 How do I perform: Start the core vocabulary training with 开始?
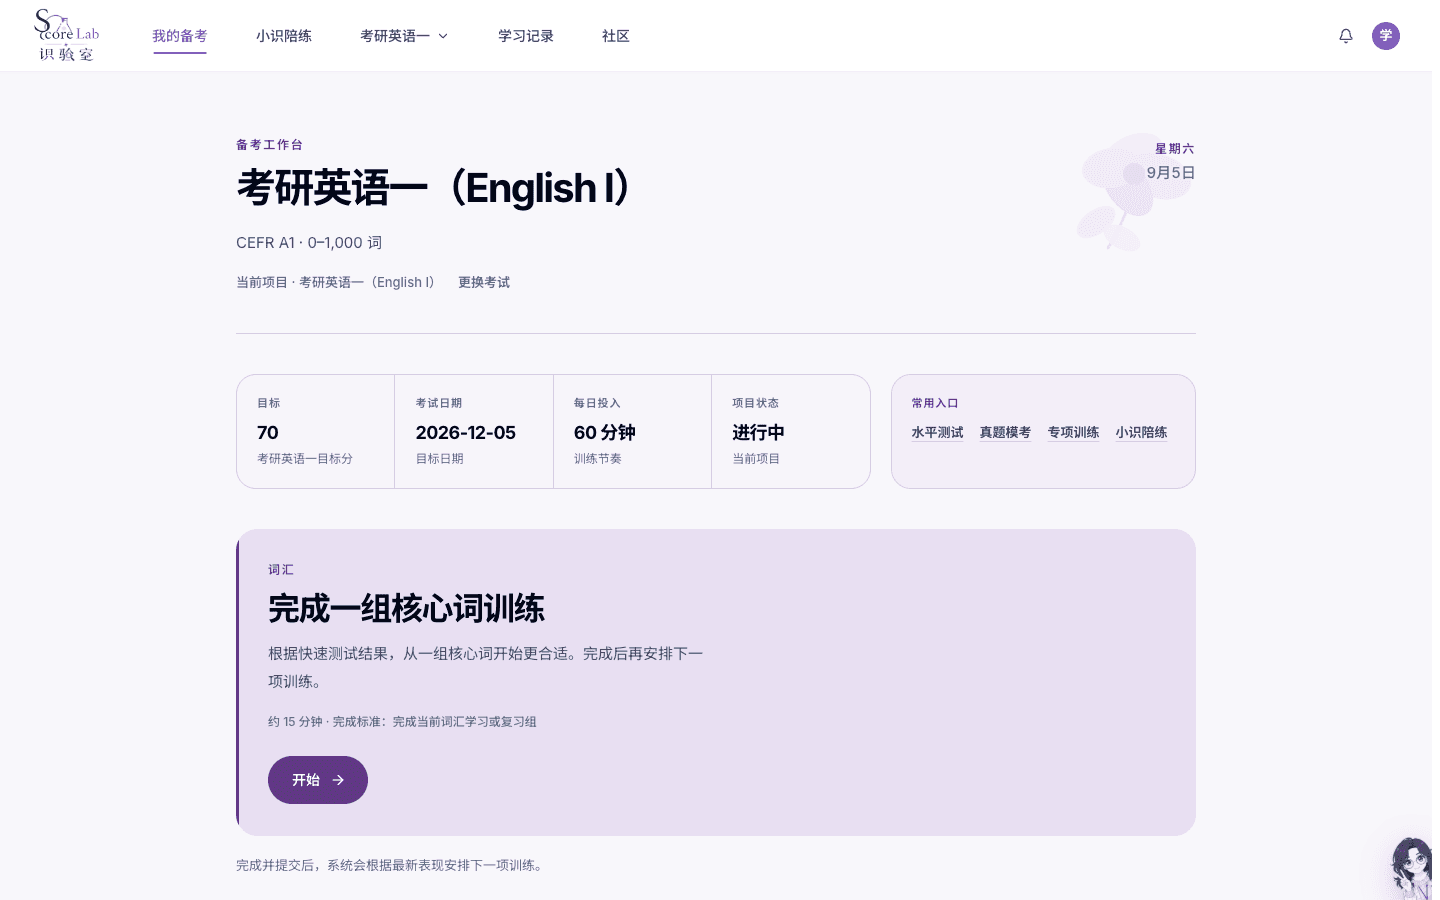pos(318,780)
